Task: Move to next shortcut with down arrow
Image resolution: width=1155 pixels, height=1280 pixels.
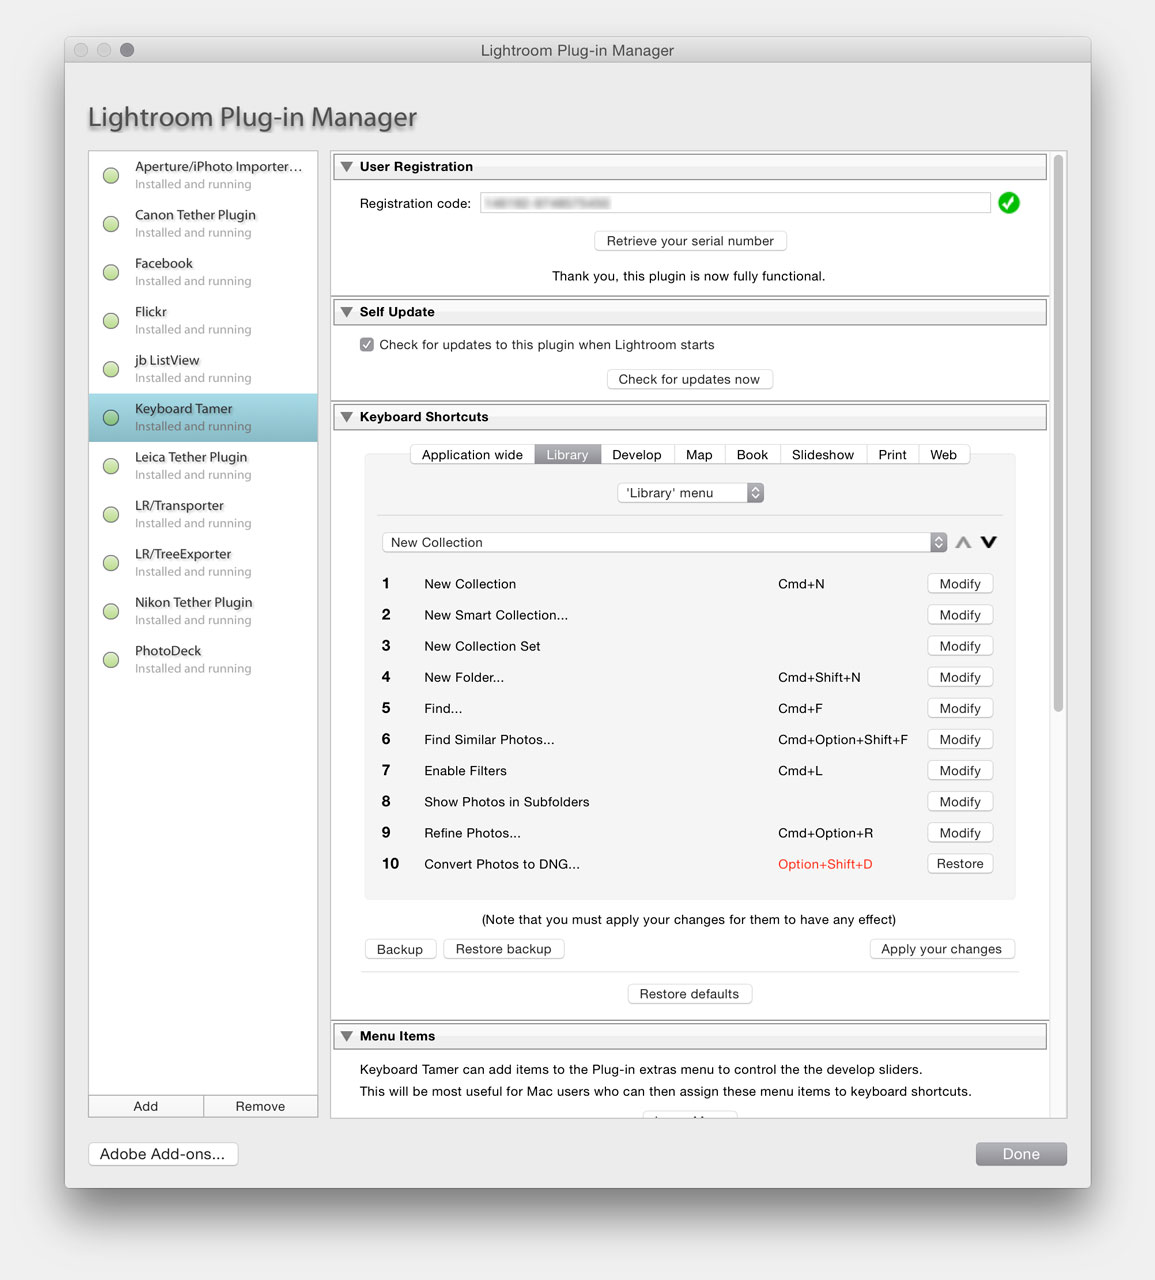Action: point(989,542)
